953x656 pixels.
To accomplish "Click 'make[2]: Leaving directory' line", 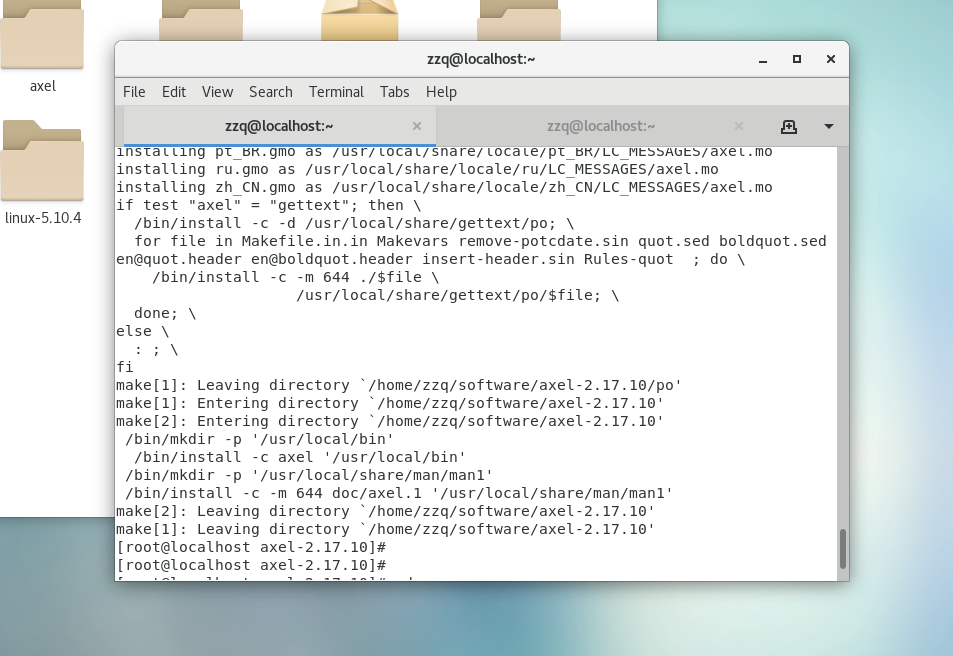I will (x=385, y=511).
